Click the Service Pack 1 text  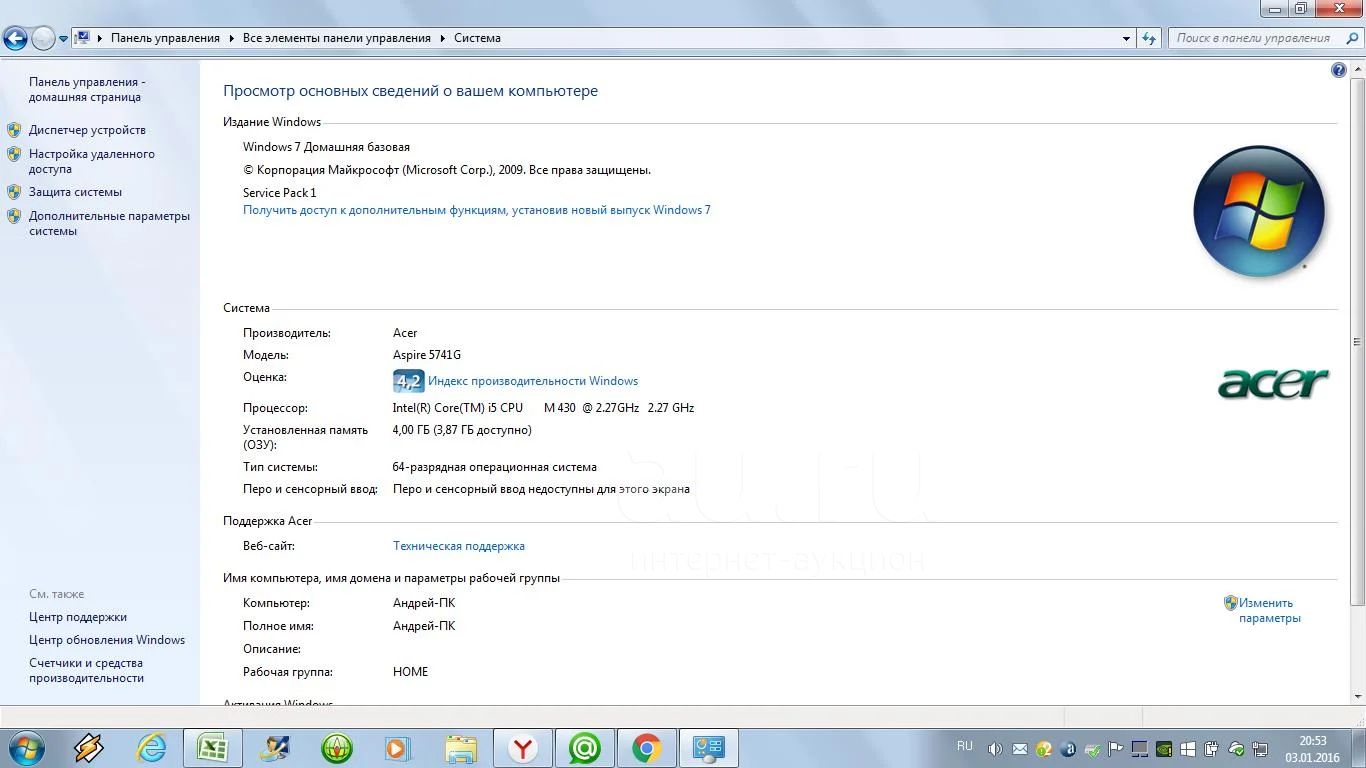click(280, 193)
